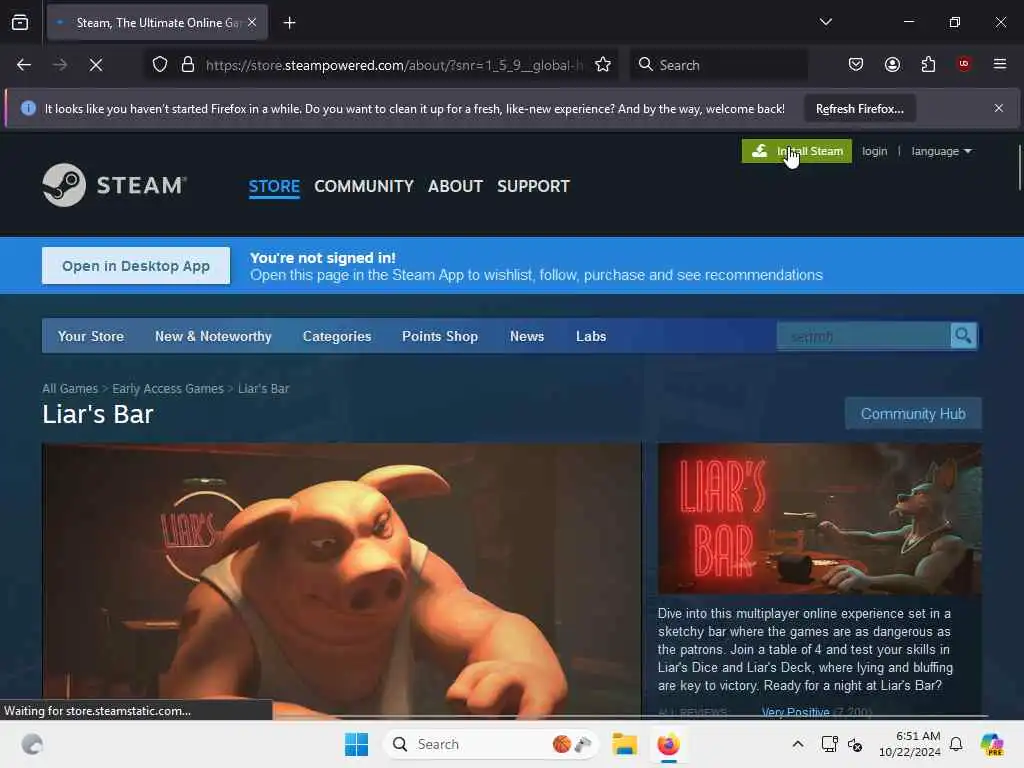1024x768 pixels.
Task: Select the STORE menu item
Action: tap(274, 186)
